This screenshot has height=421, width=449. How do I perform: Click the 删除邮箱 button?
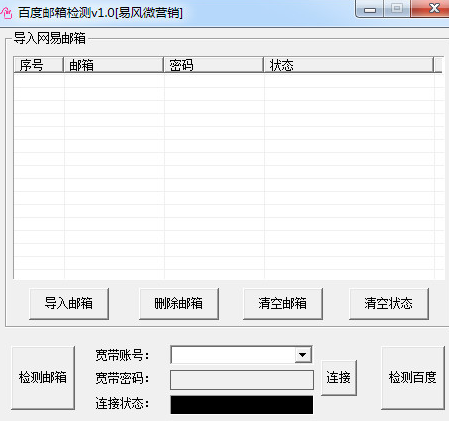(x=179, y=304)
